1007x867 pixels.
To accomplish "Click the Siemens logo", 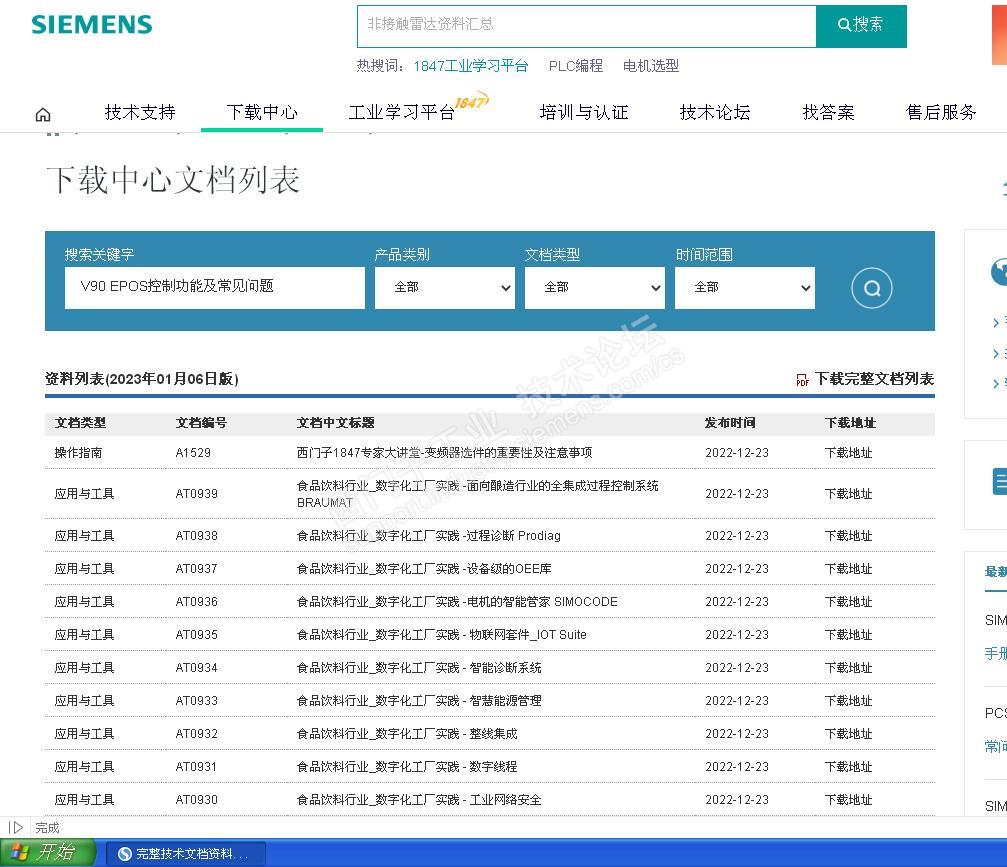I will click(92, 24).
